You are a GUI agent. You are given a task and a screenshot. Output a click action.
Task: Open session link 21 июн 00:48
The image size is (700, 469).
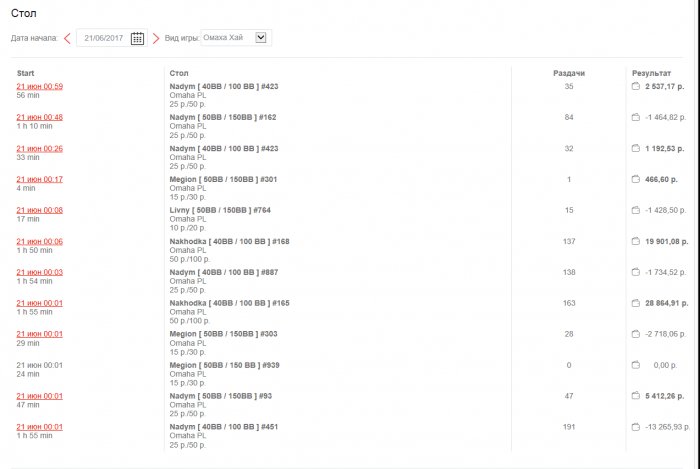40,117
